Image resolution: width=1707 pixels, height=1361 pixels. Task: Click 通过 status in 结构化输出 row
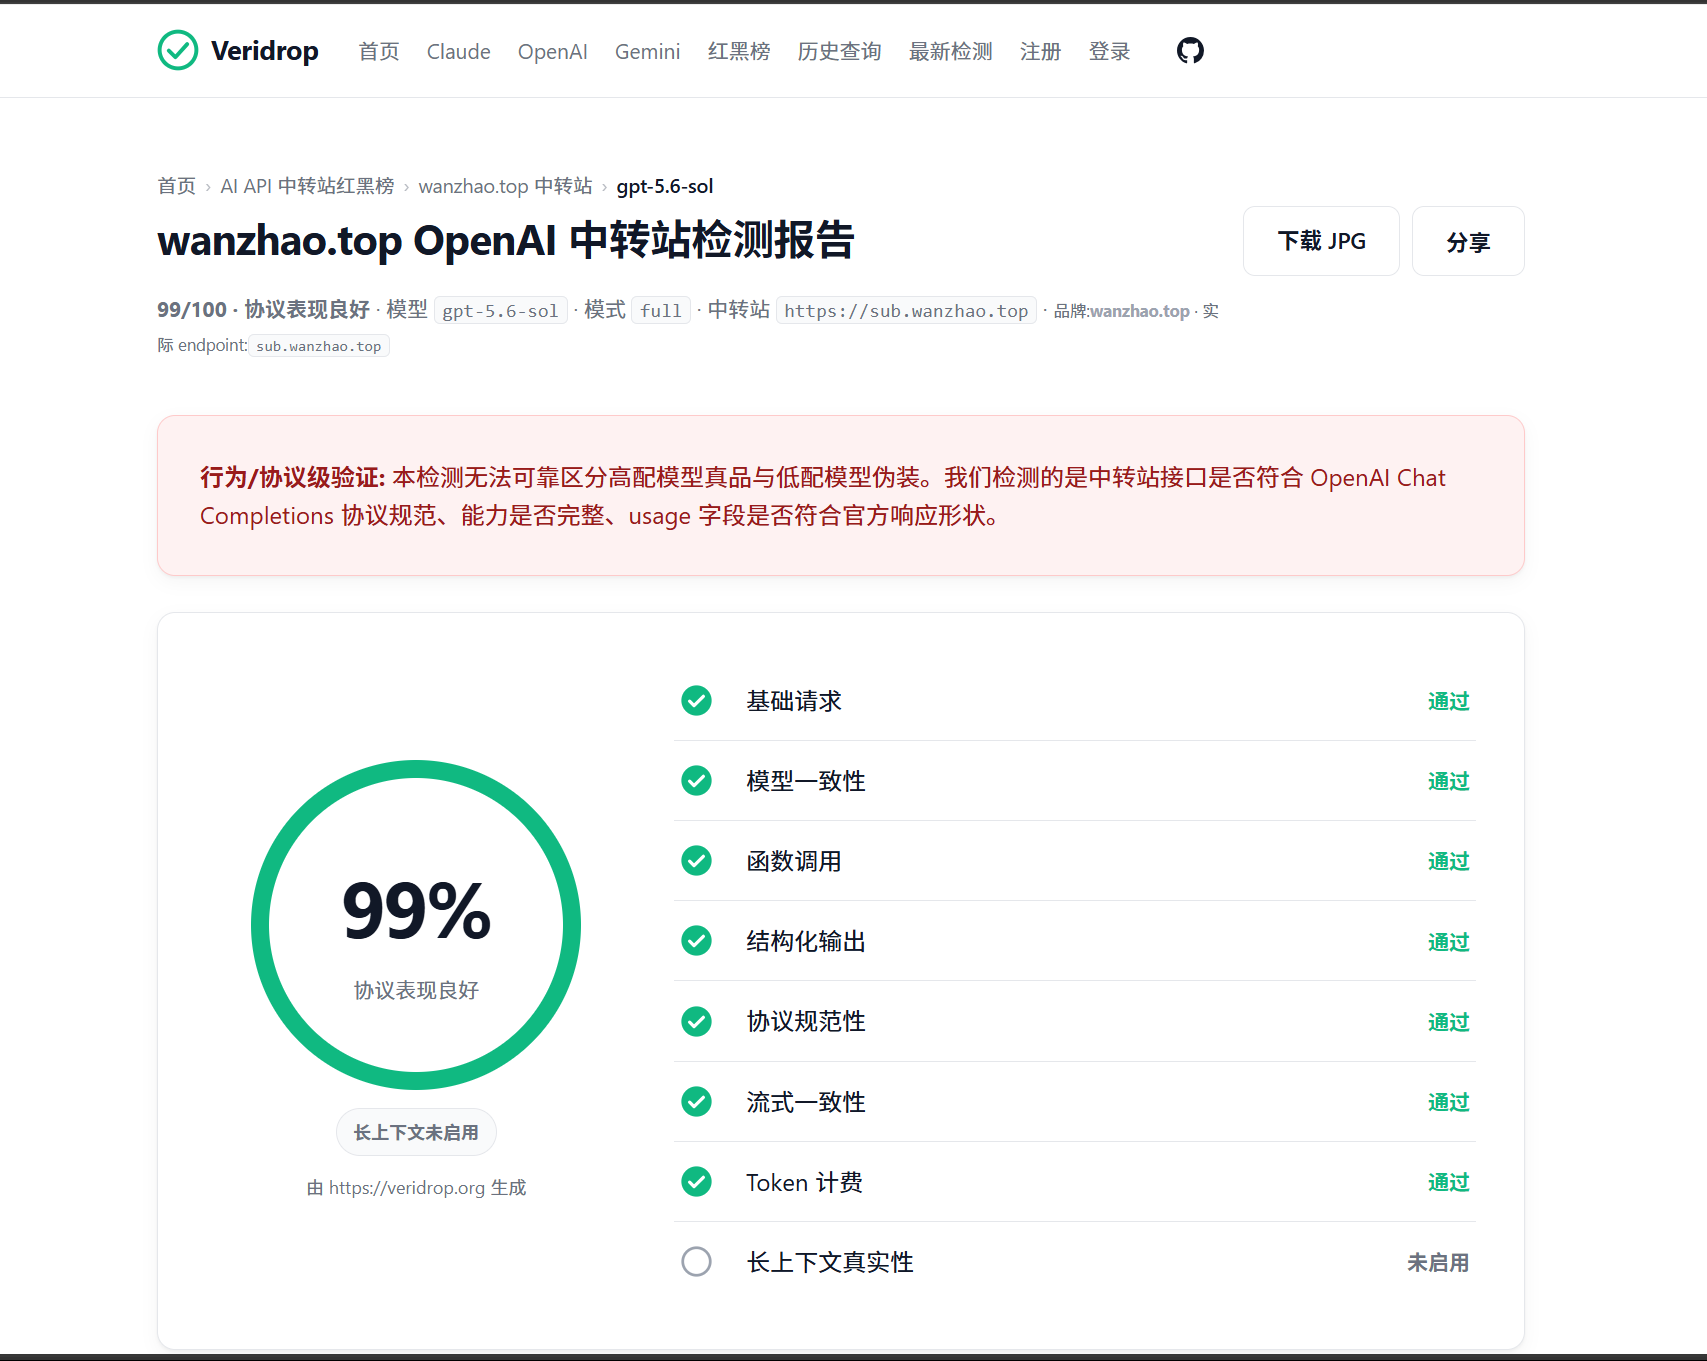coord(1448,942)
